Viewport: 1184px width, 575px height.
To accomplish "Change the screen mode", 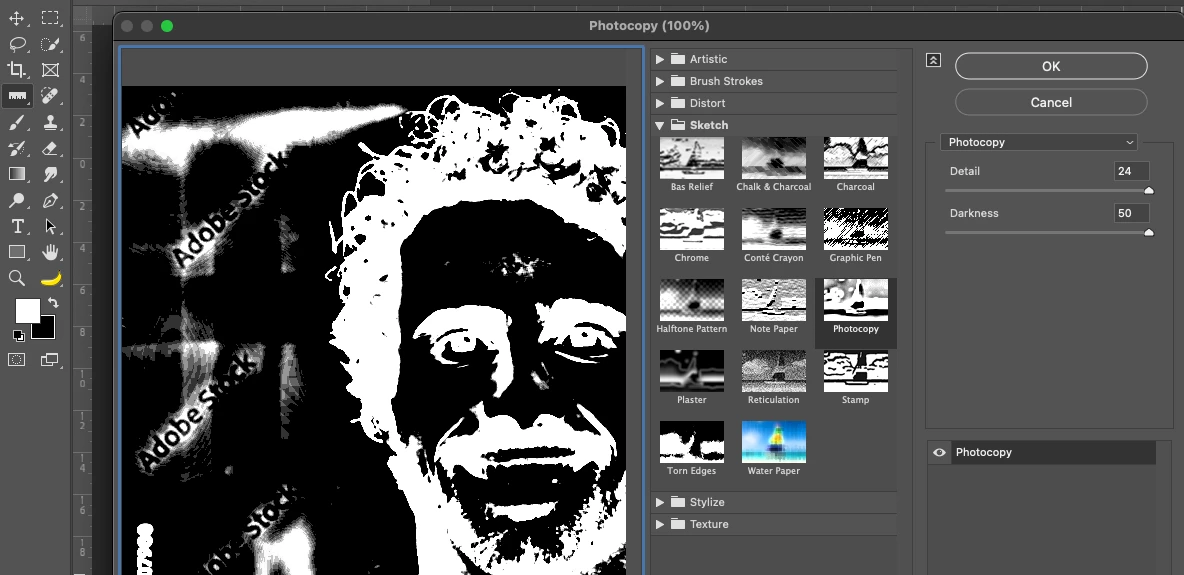I will (x=50, y=360).
